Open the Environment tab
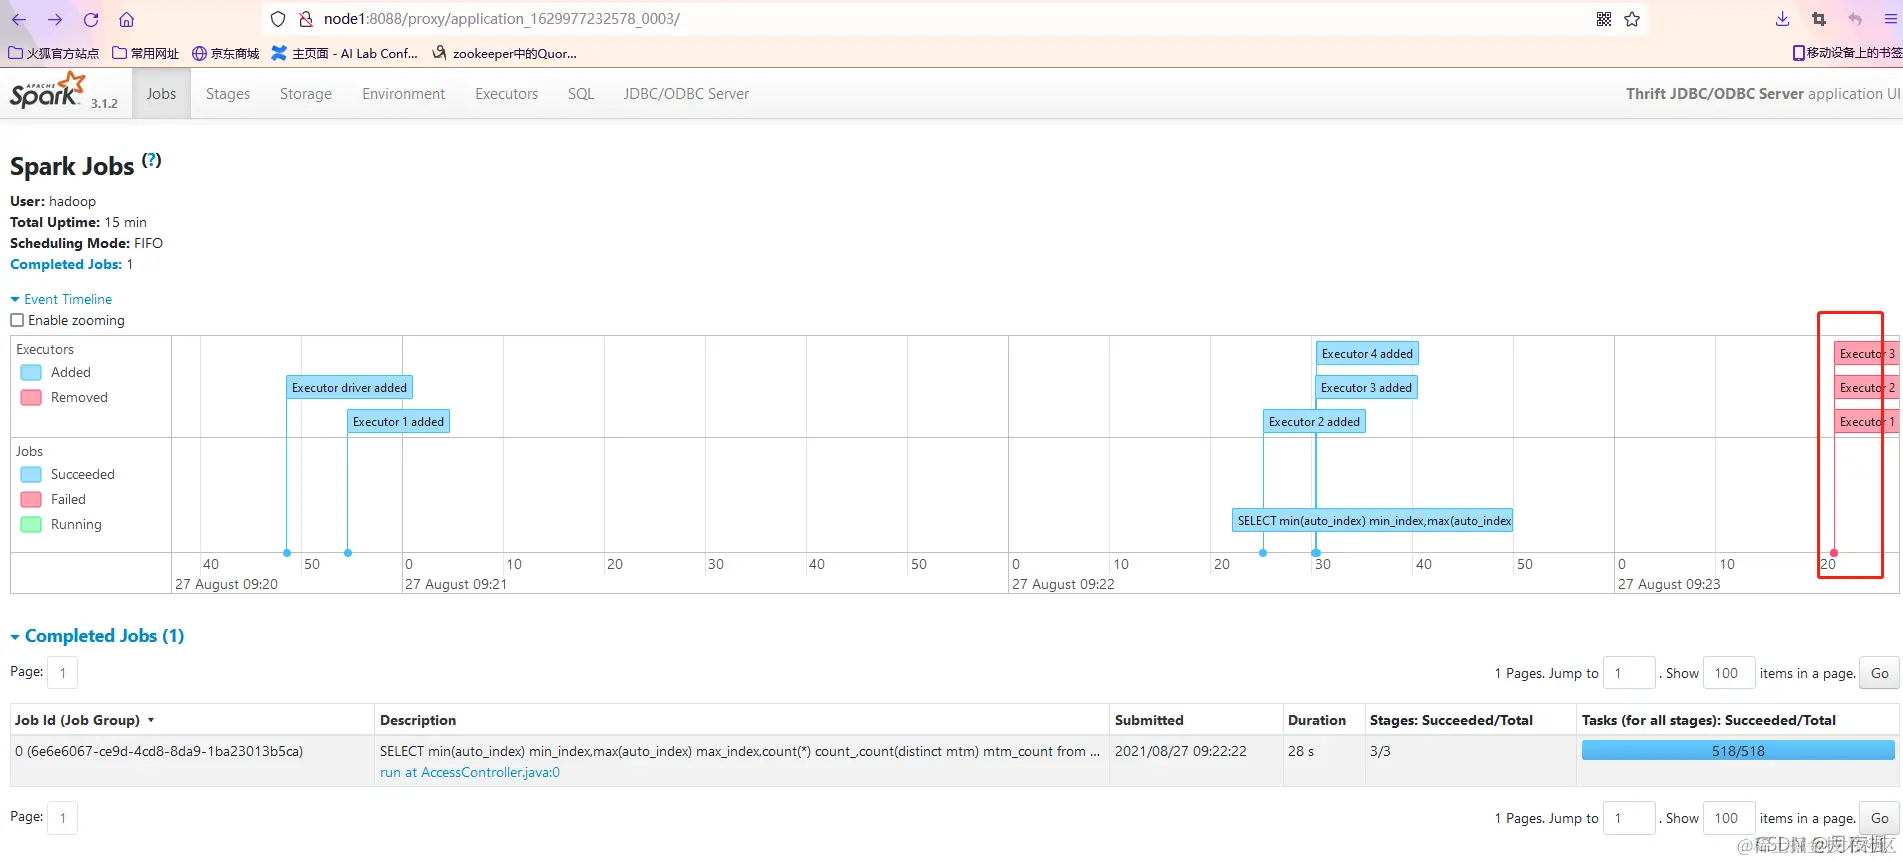Image resolution: width=1903 pixels, height=862 pixels. 404,94
